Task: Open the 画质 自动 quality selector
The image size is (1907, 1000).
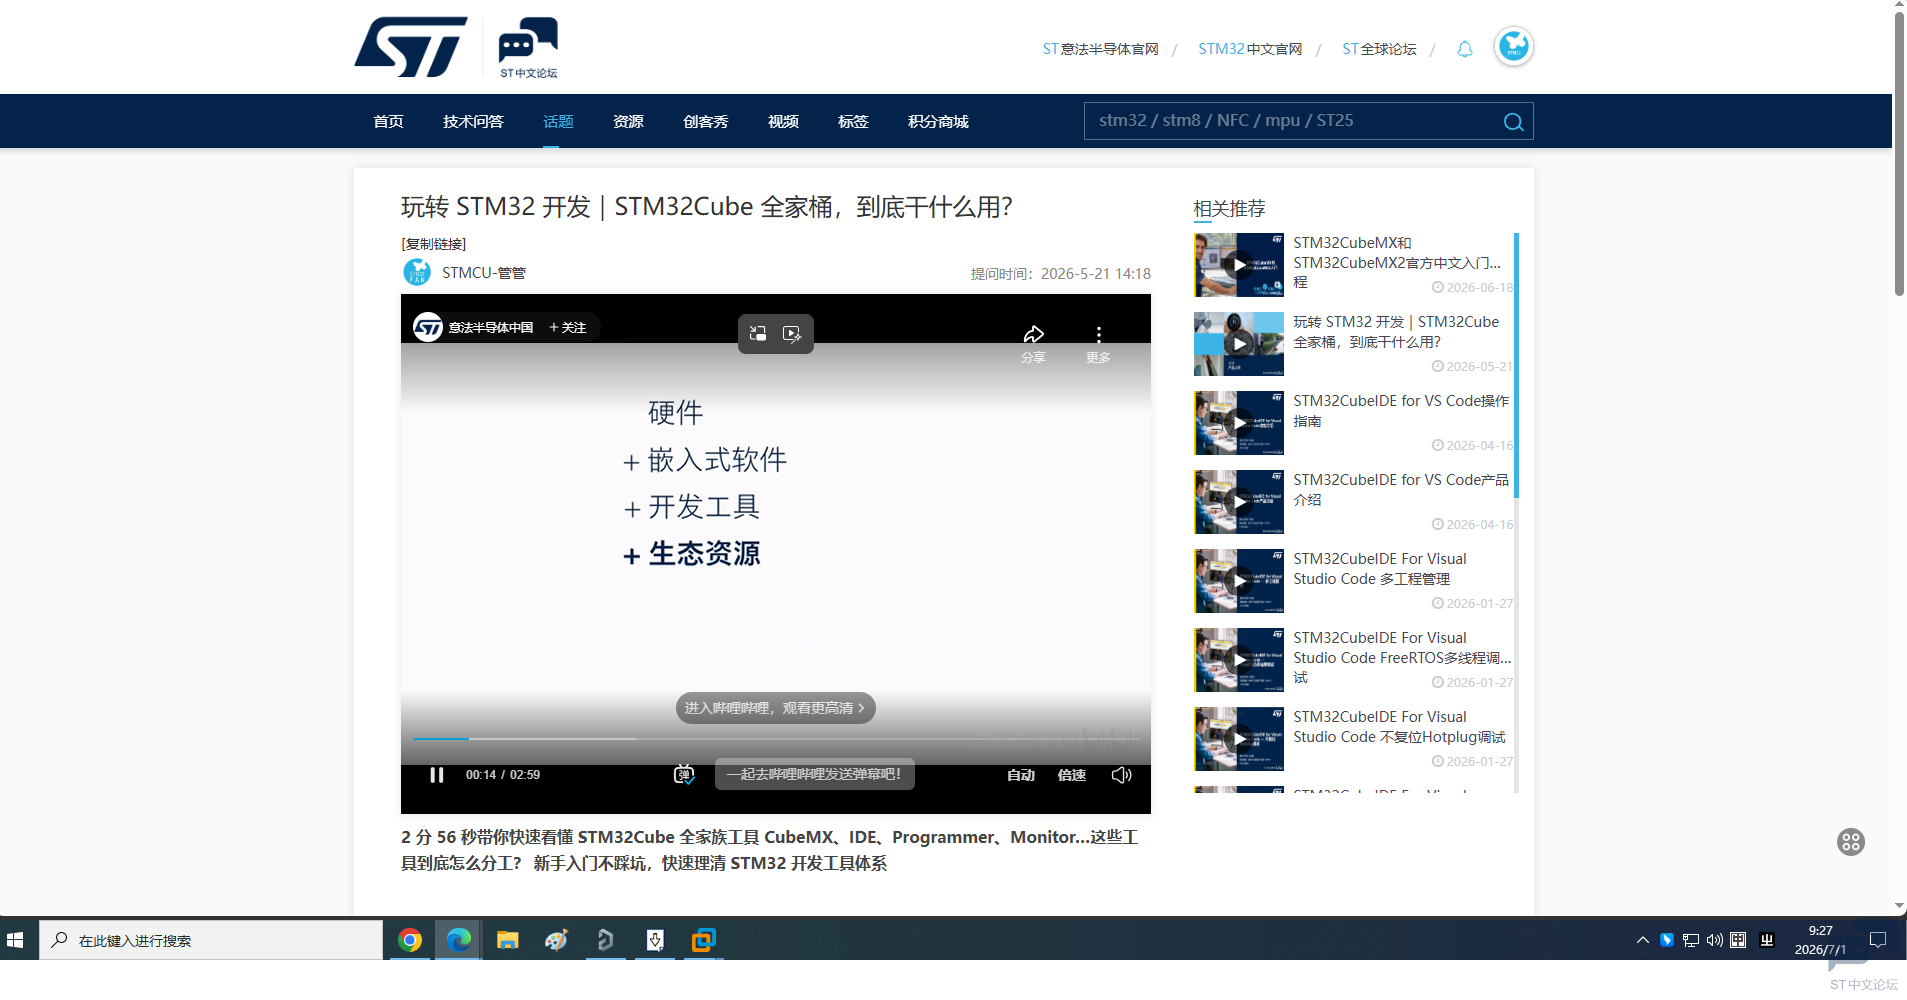Action: 1020,775
